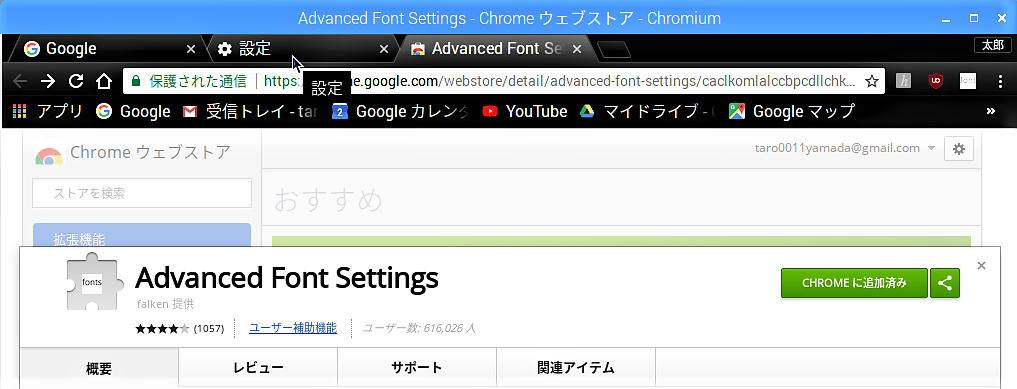Open the アプリ bookmark
The image size is (1017, 389).
tap(47, 112)
